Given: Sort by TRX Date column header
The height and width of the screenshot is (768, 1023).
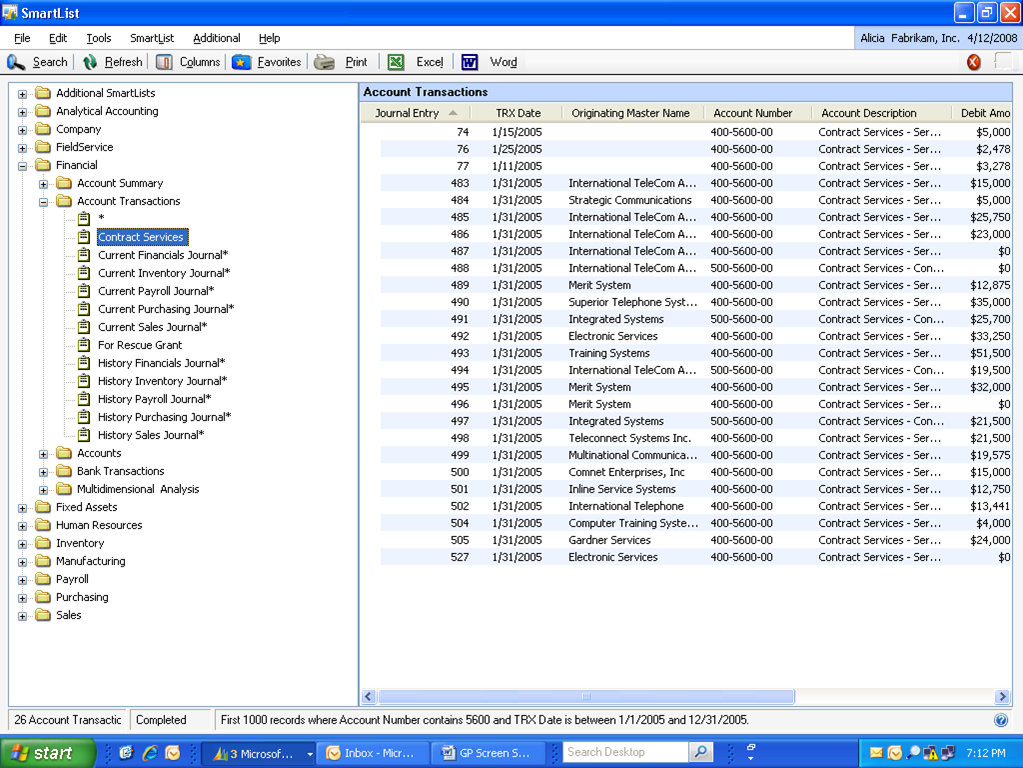Looking at the screenshot, I should coord(517,113).
